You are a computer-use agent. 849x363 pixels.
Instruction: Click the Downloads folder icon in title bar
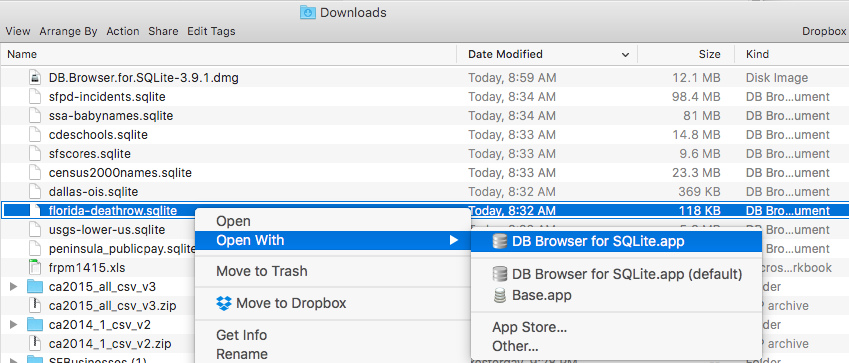point(308,12)
